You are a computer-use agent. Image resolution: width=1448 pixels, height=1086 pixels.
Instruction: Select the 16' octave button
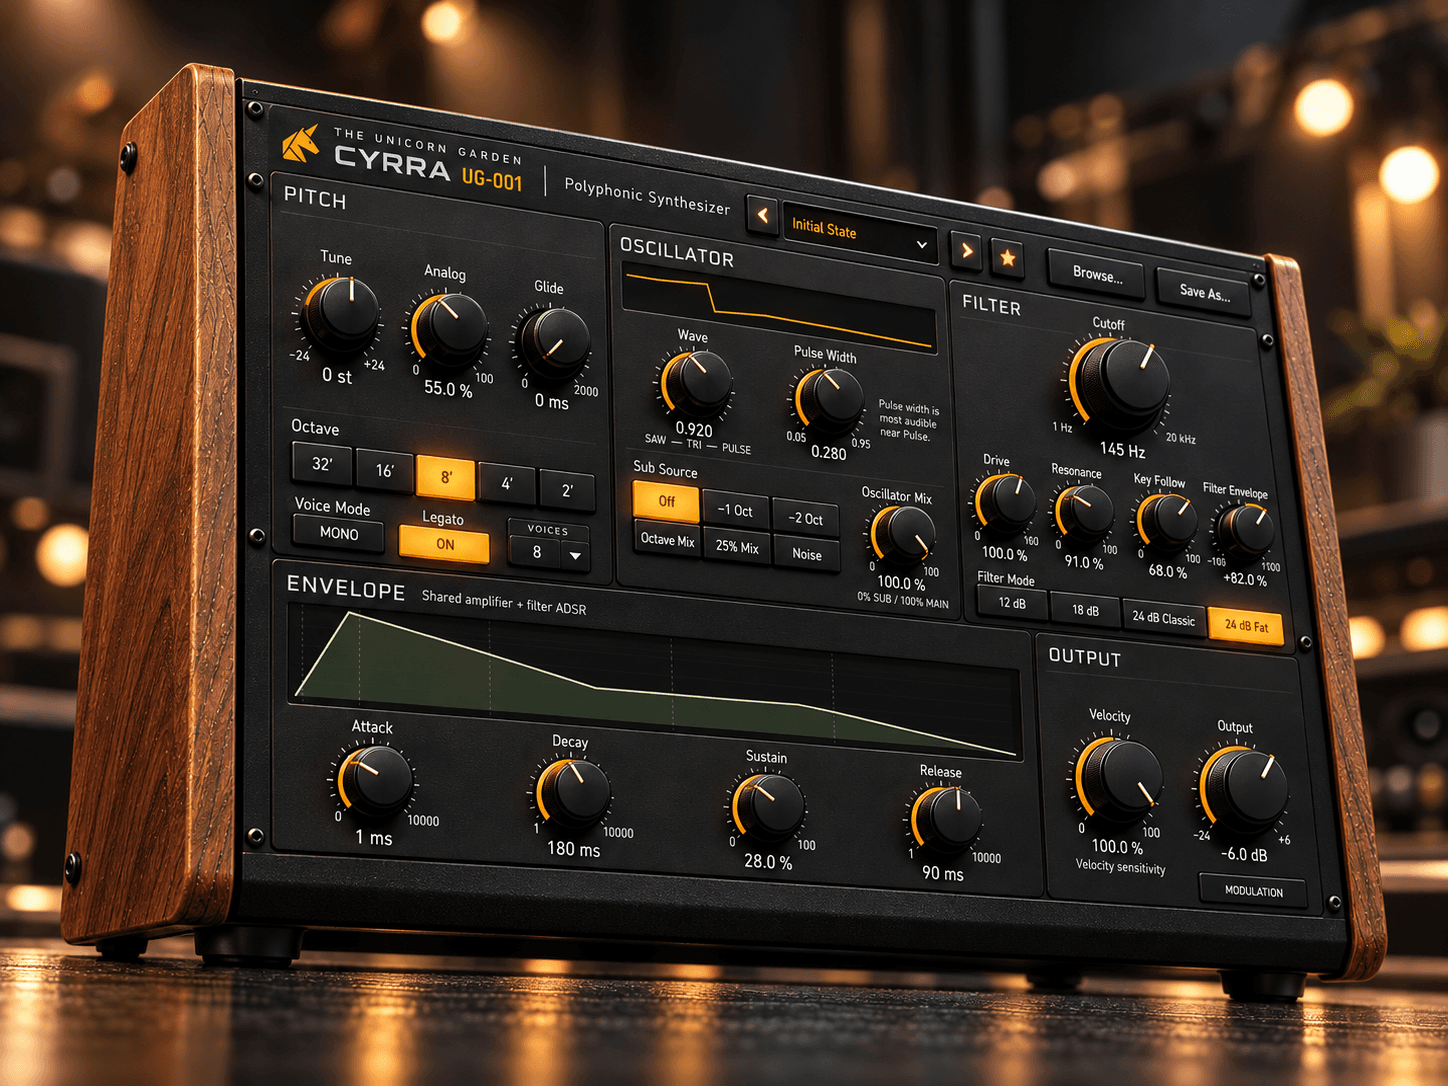click(x=384, y=471)
